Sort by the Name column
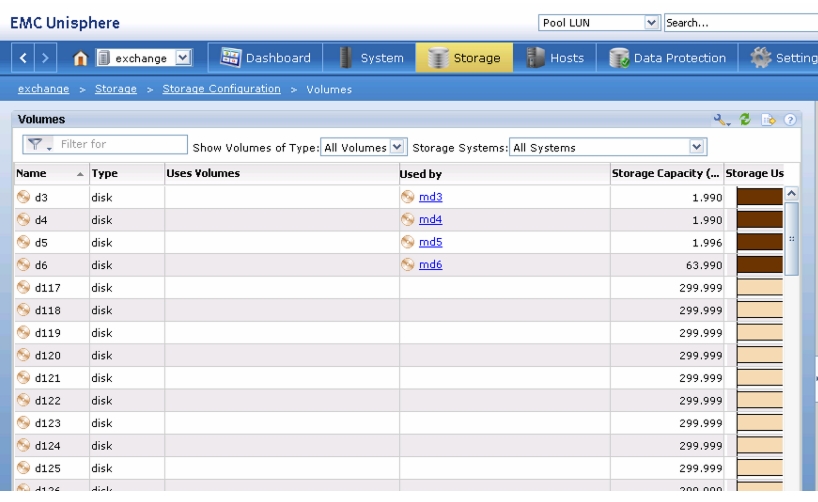Viewport: 818px width, 502px height. [x=51, y=173]
